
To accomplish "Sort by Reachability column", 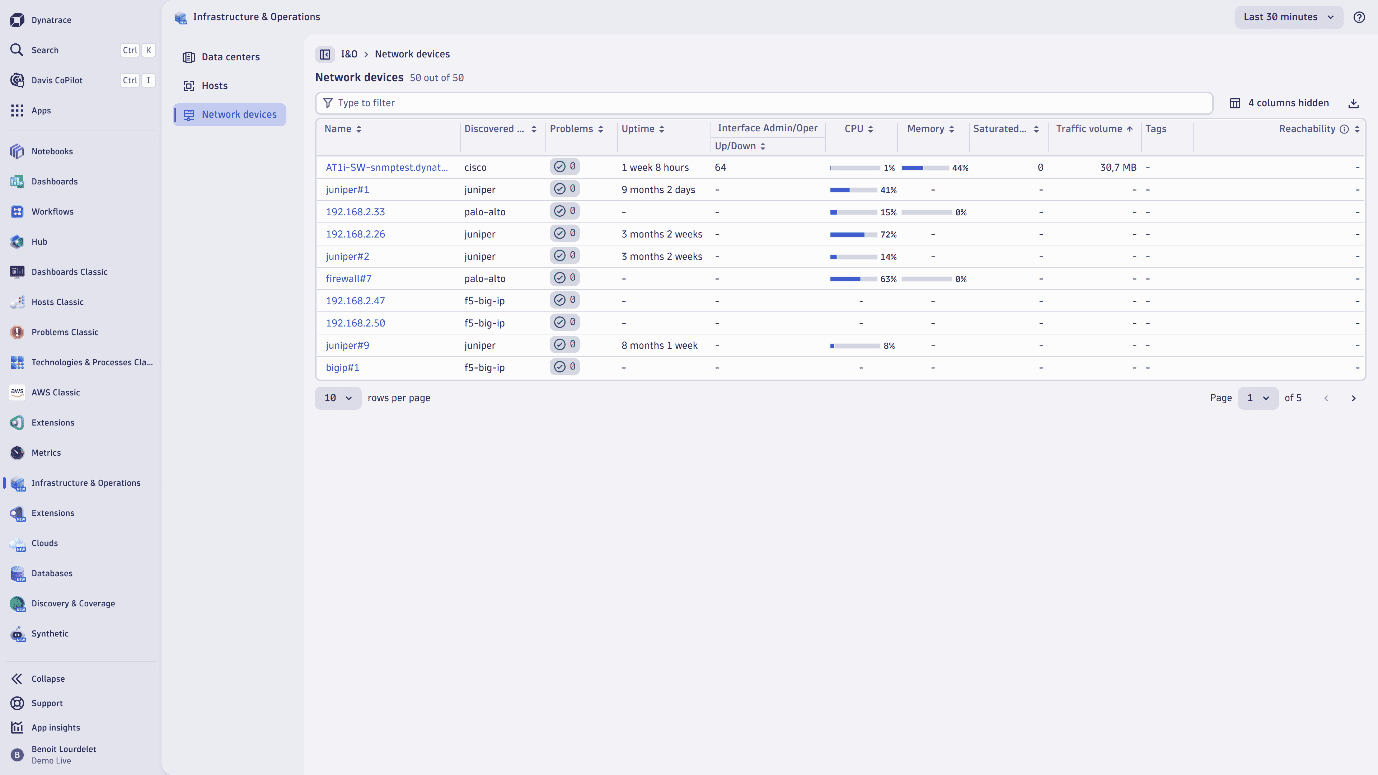I will tap(1319, 129).
